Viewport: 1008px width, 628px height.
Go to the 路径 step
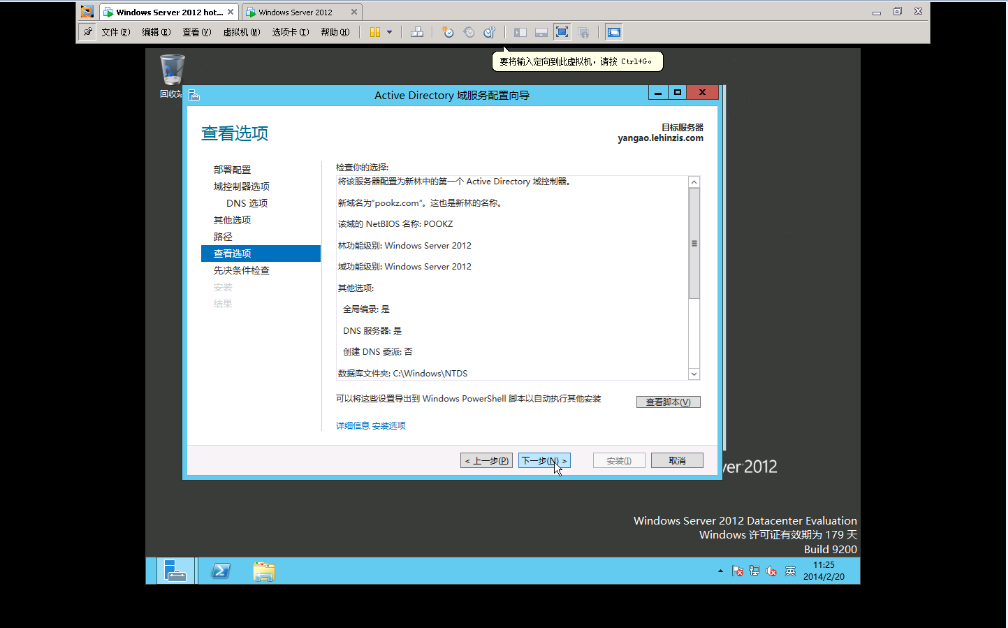point(223,237)
